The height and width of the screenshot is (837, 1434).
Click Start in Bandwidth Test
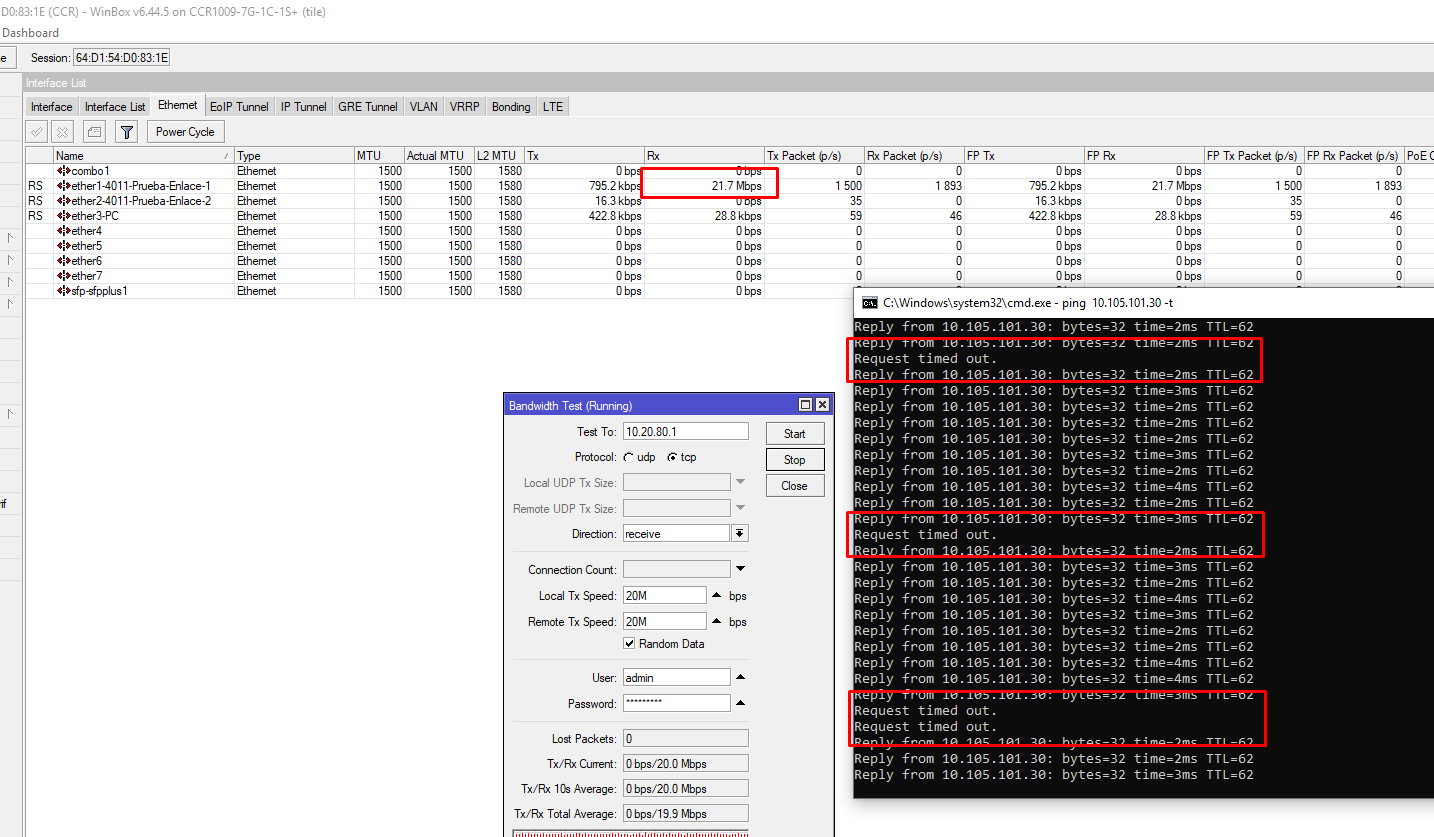pyautogui.click(x=795, y=434)
